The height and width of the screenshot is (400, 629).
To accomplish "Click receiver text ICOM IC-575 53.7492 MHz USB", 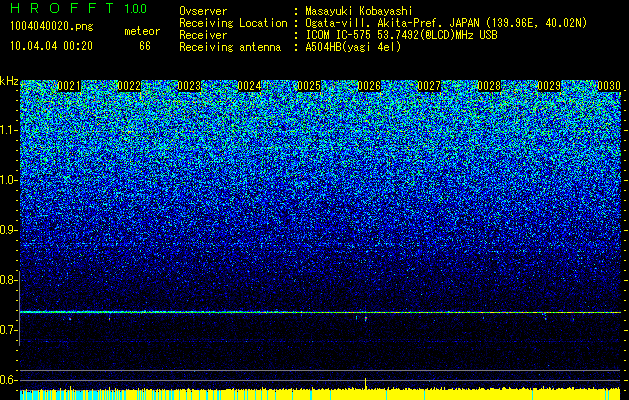I will point(401,35).
